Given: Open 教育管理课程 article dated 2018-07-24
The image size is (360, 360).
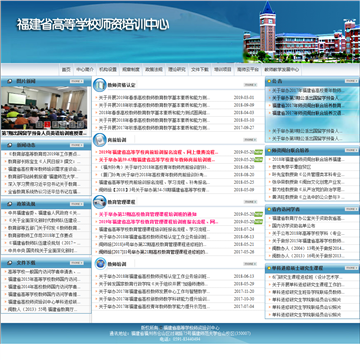Looking at the screenshot, I should [155, 229].
